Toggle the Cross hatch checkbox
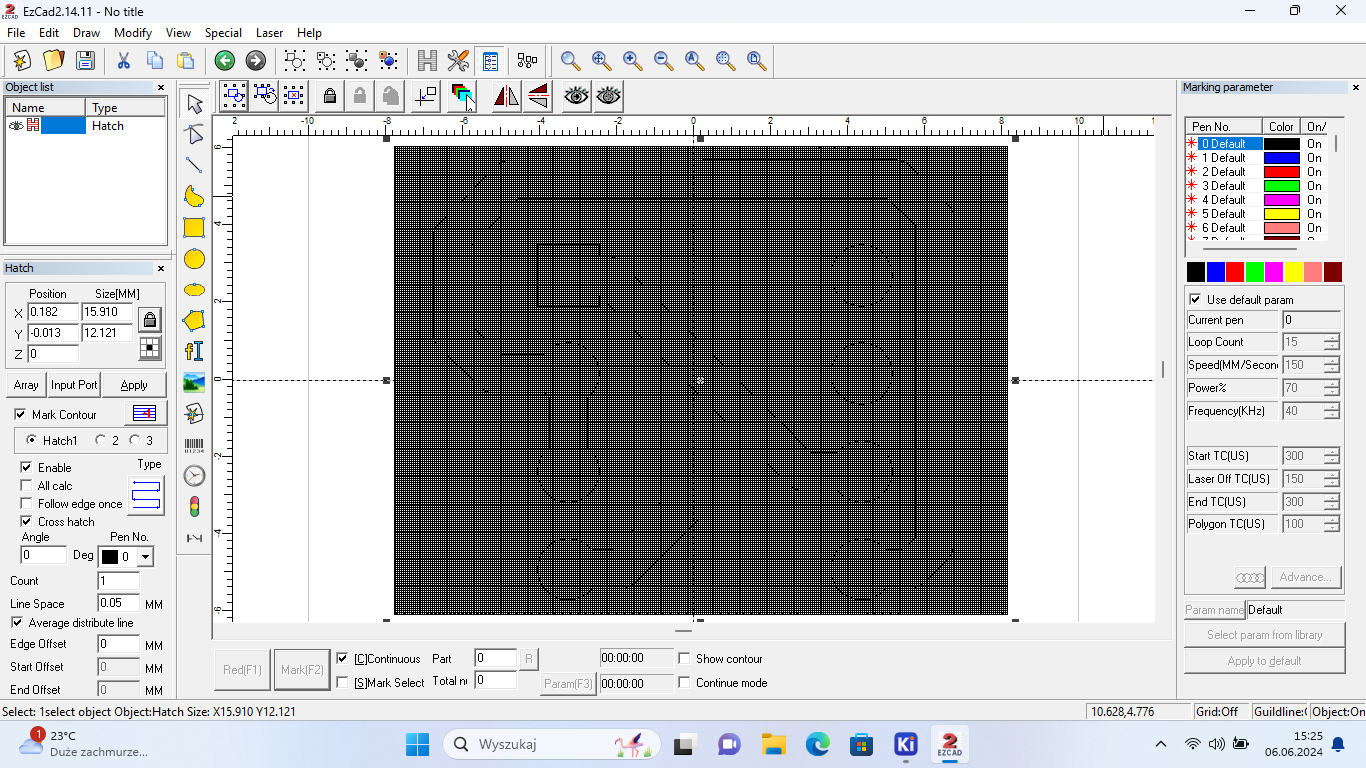 tap(27, 521)
